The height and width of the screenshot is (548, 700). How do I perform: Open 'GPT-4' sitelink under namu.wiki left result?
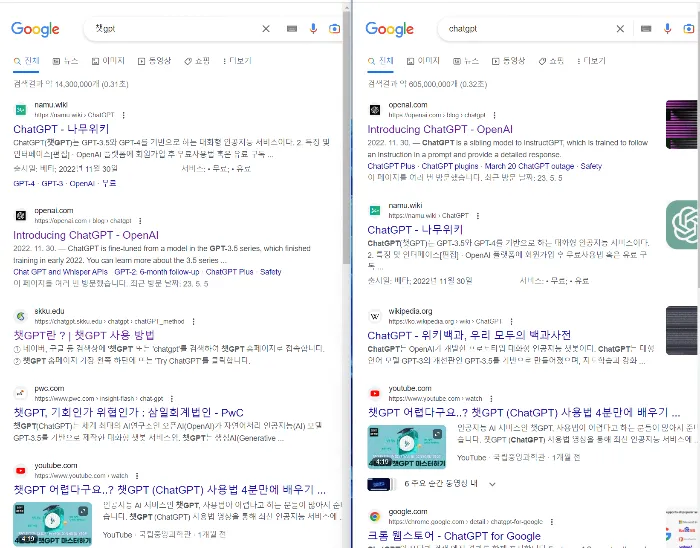(x=24, y=183)
